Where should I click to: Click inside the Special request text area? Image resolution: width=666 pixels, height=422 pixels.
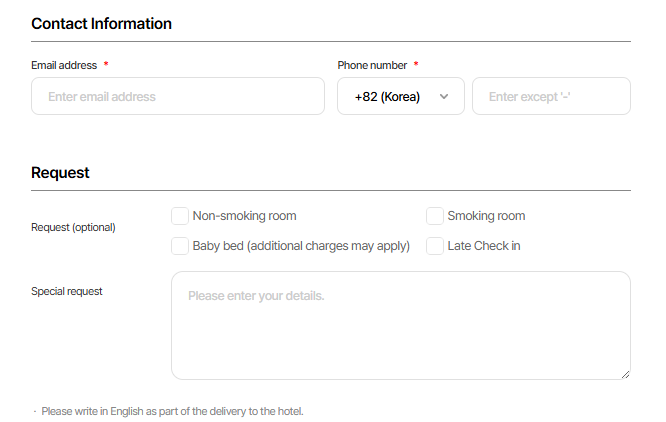point(400,326)
